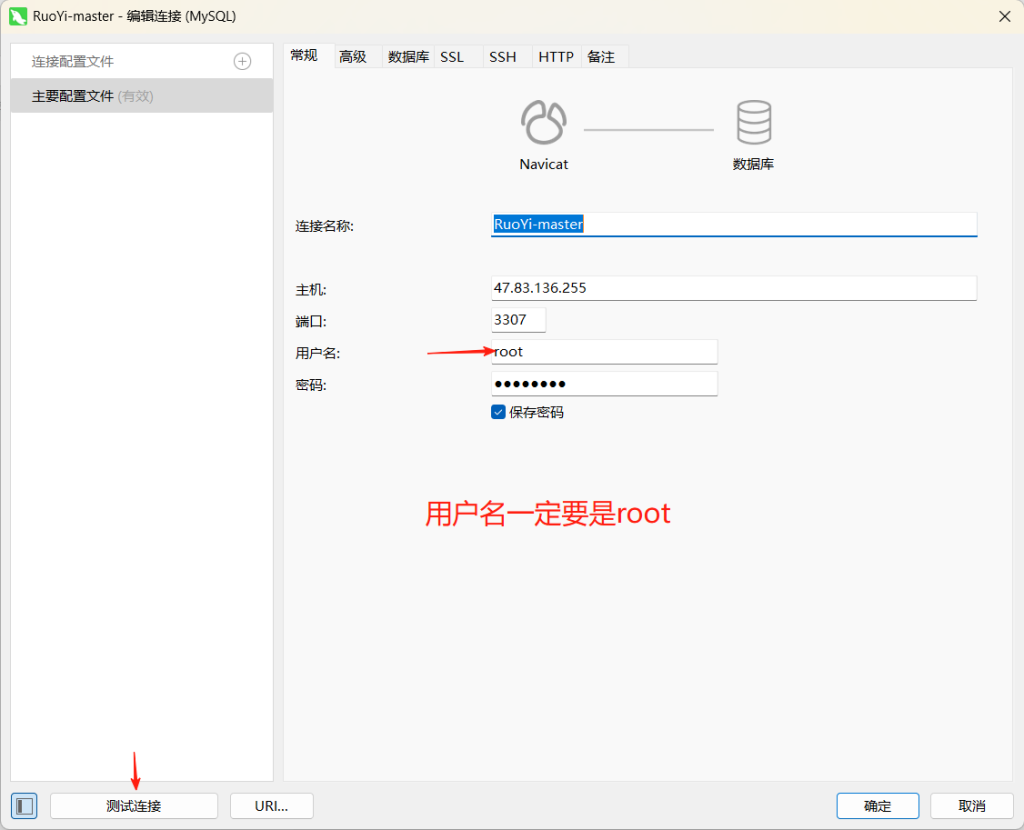Click the 连接配置文件 header text
Viewport: 1024px width, 830px height.
[x=72, y=61]
